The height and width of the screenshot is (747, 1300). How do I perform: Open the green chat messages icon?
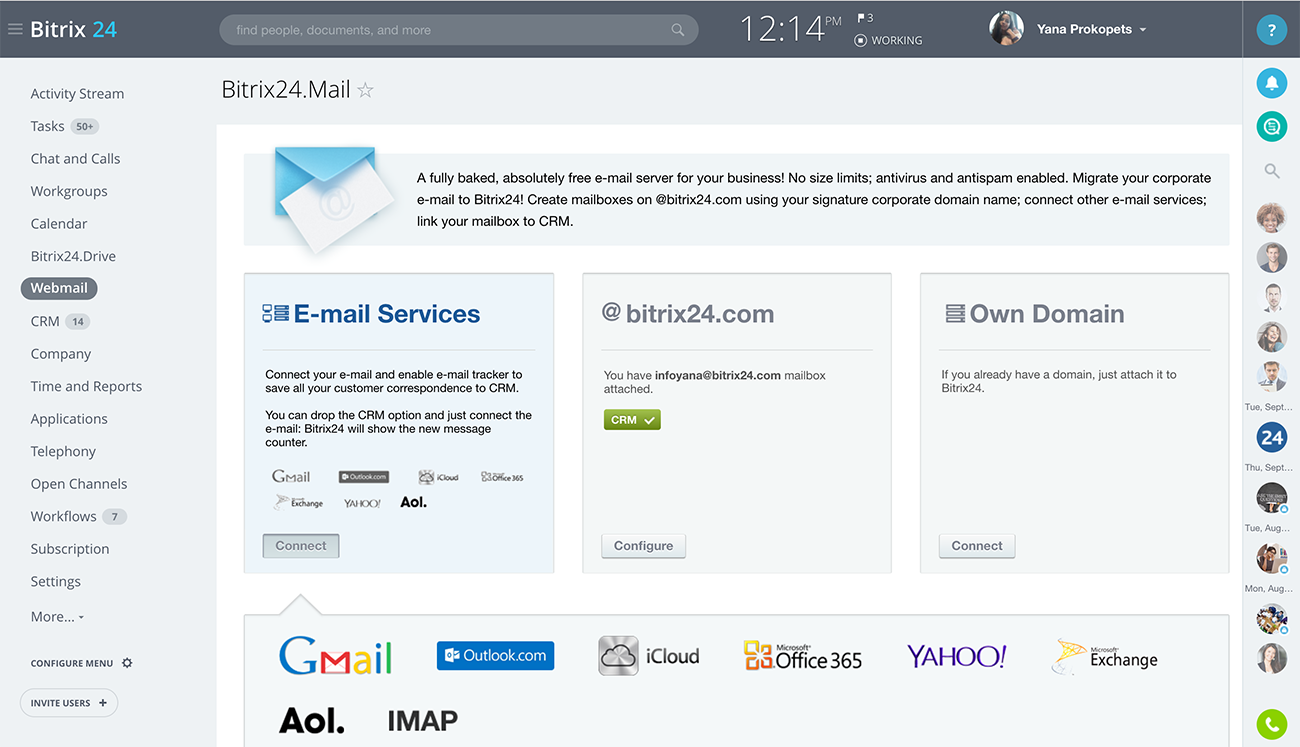tap(1271, 126)
